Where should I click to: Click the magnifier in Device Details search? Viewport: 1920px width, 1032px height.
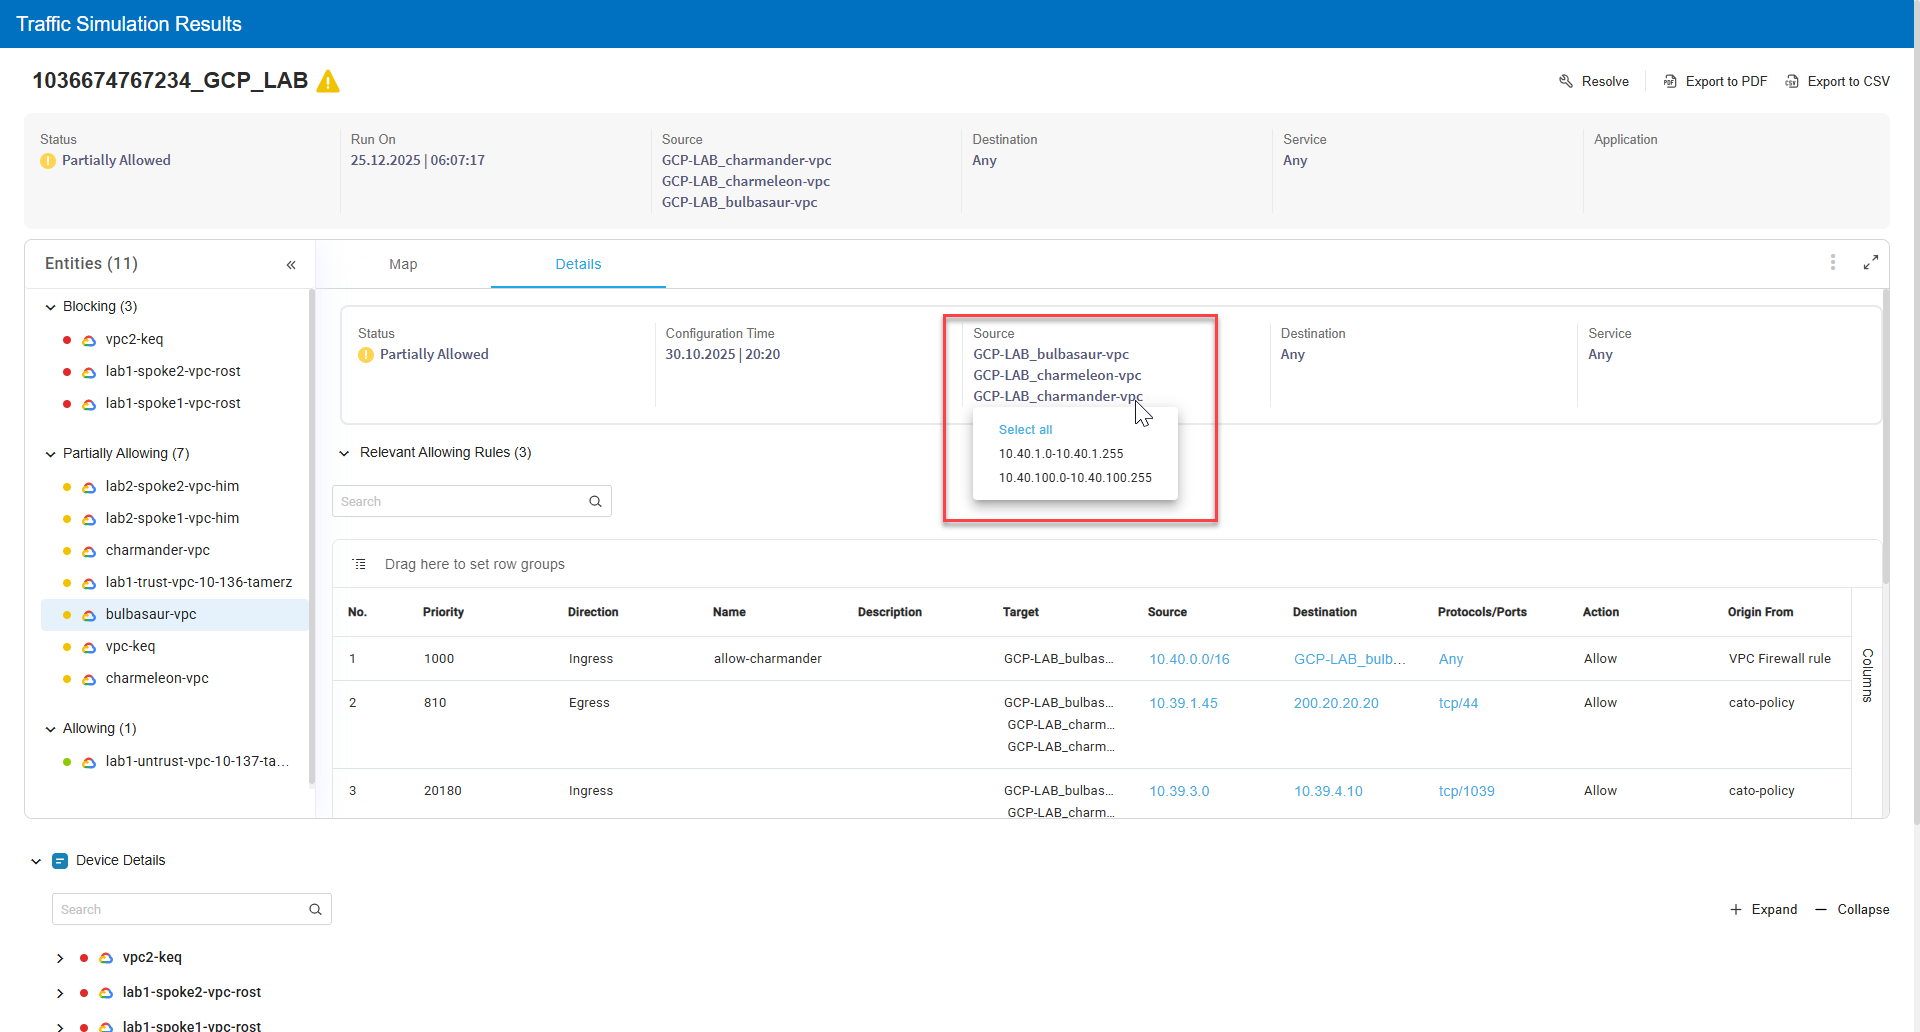pyautogui.click(x=315, y=909)
